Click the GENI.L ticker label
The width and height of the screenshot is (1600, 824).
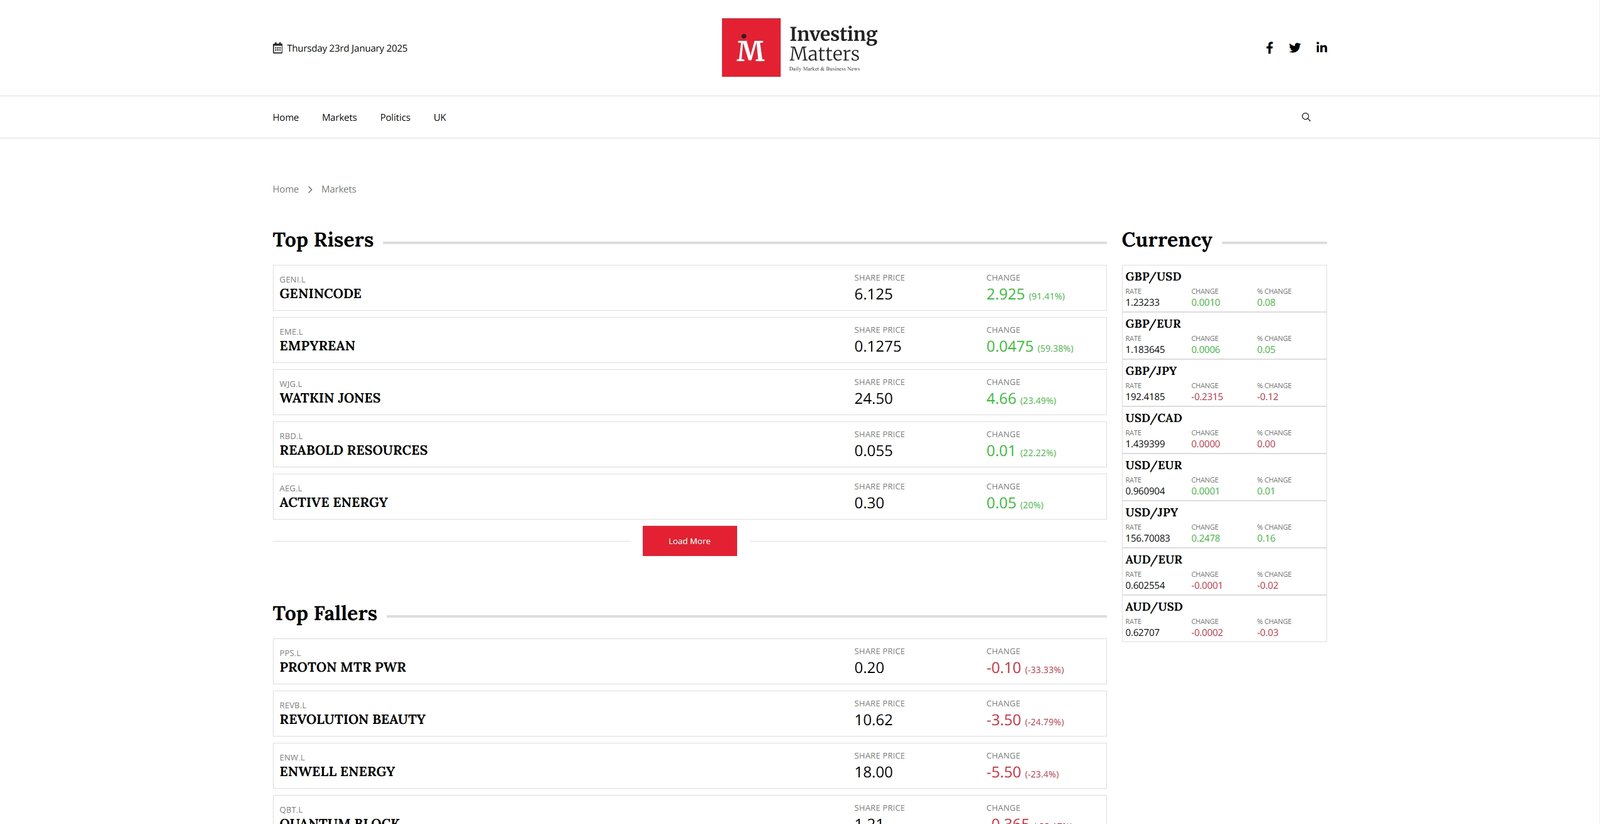pyautogui.click(x=292, y=280)
